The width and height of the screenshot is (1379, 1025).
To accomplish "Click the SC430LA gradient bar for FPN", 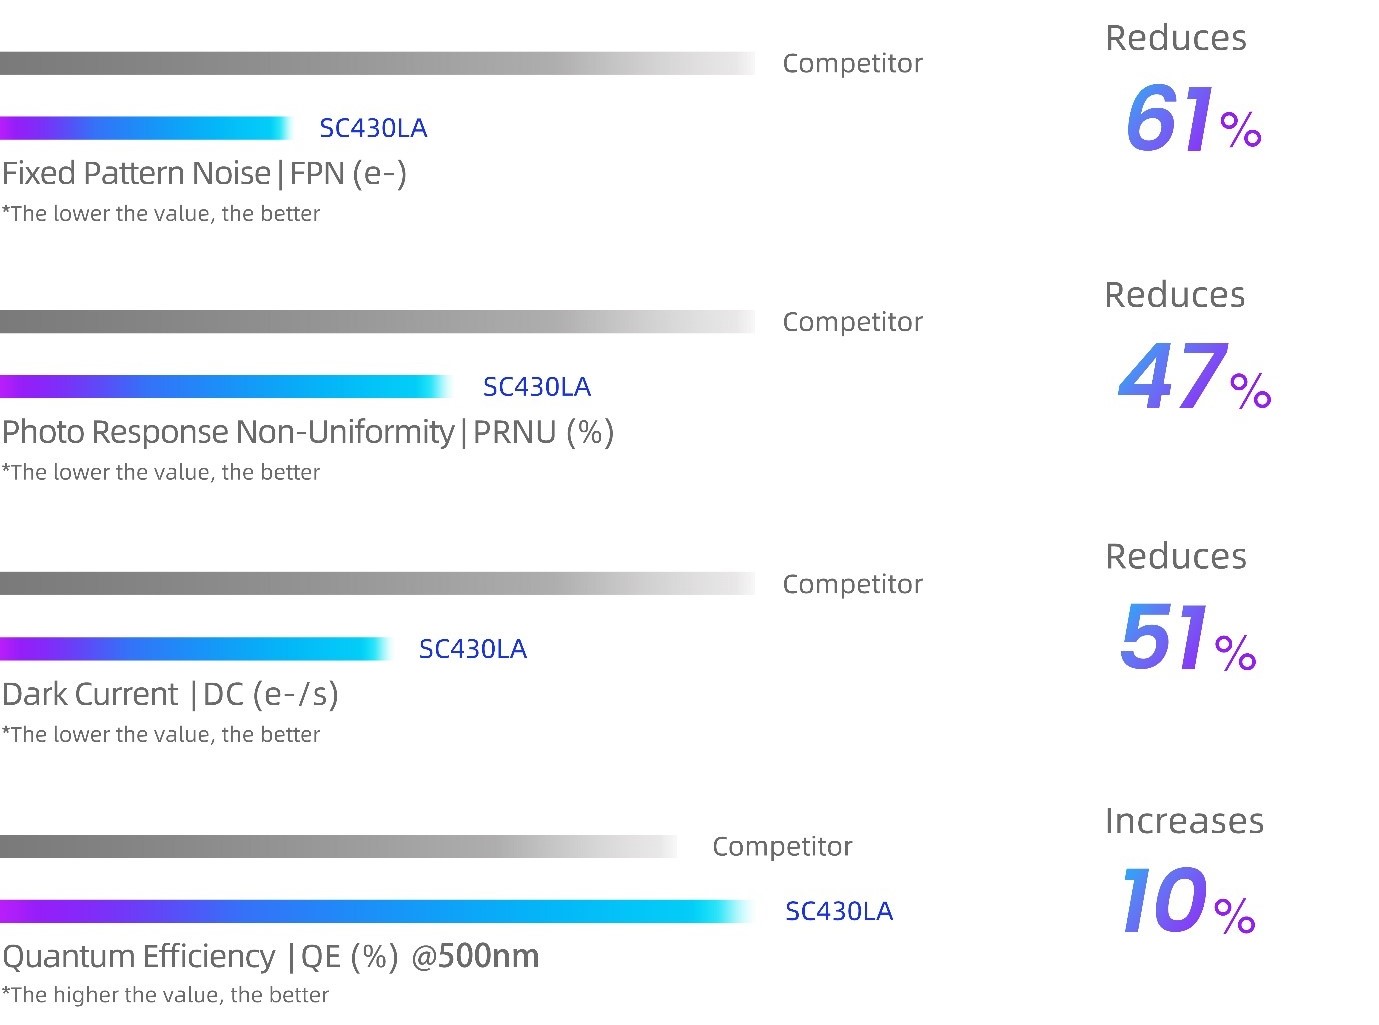I will [x=145, y=128].
